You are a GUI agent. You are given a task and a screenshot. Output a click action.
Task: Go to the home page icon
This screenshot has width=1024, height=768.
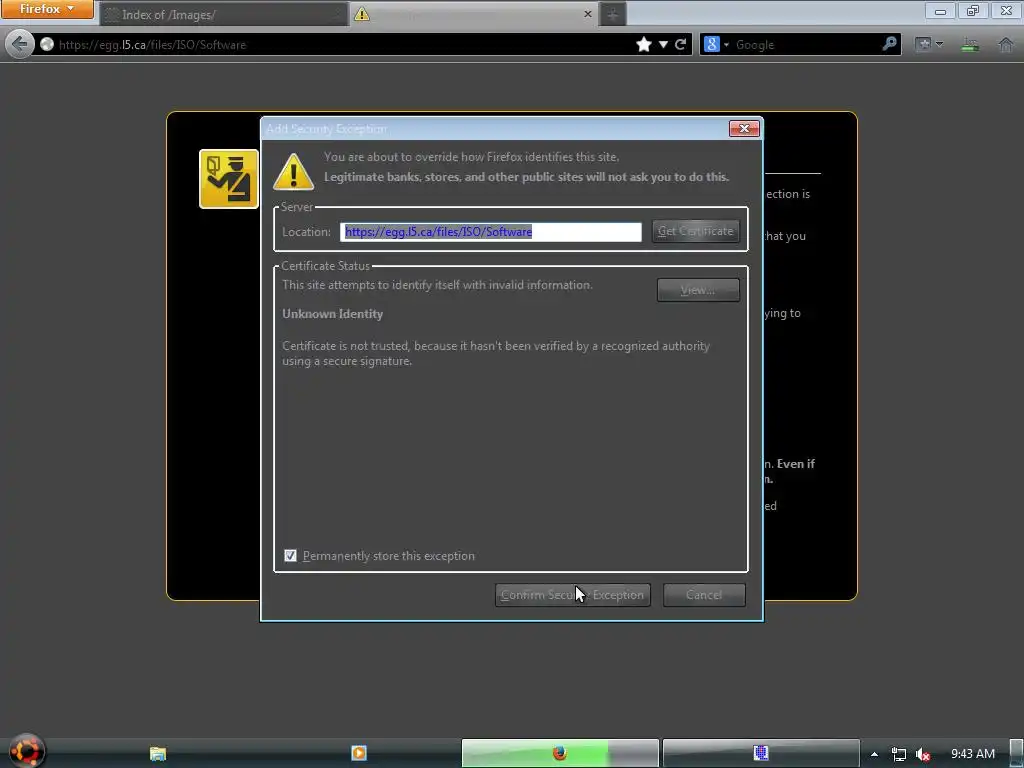tap(1006, 44)
